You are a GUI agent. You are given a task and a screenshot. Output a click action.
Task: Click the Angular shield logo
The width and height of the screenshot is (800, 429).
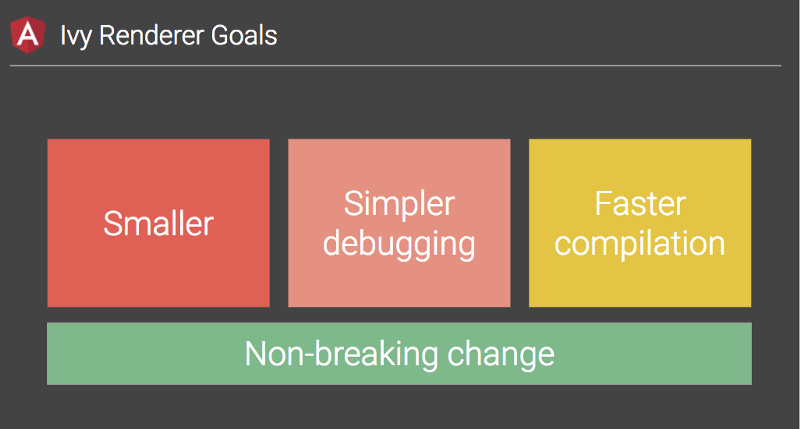pyautogui.click(x=27, y=36)
